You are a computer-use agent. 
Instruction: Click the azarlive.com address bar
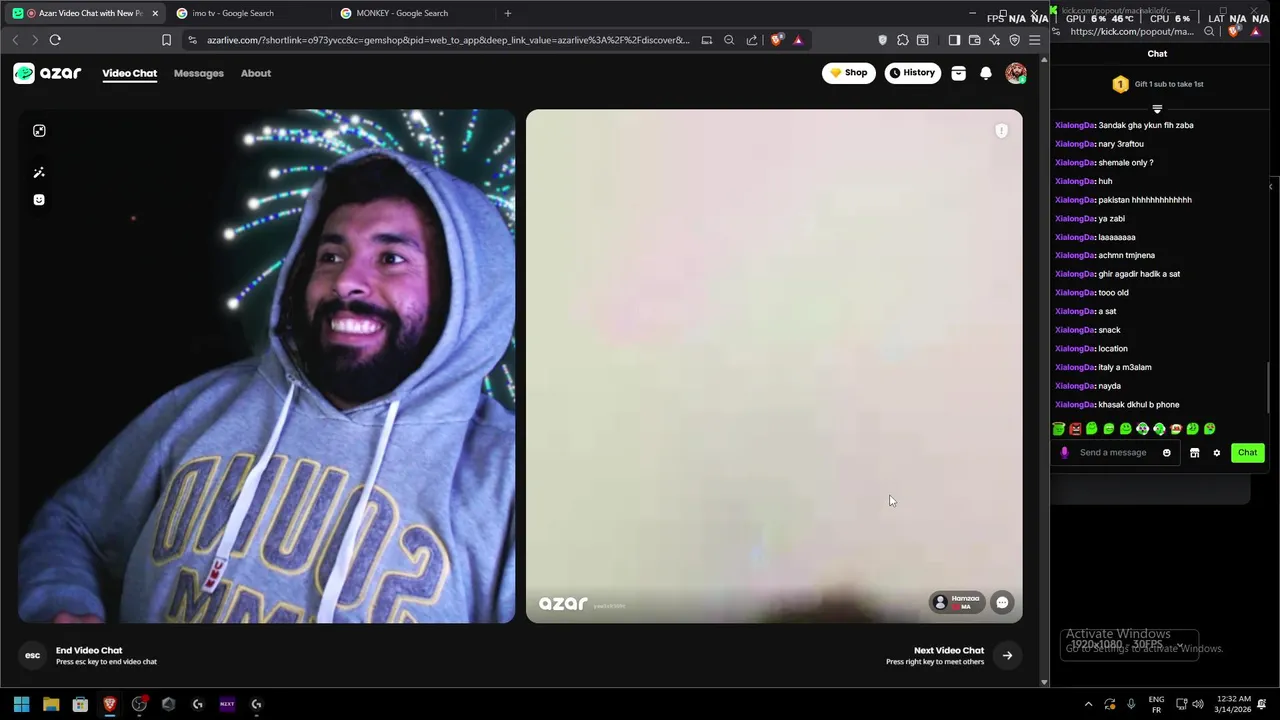(448, 40)
